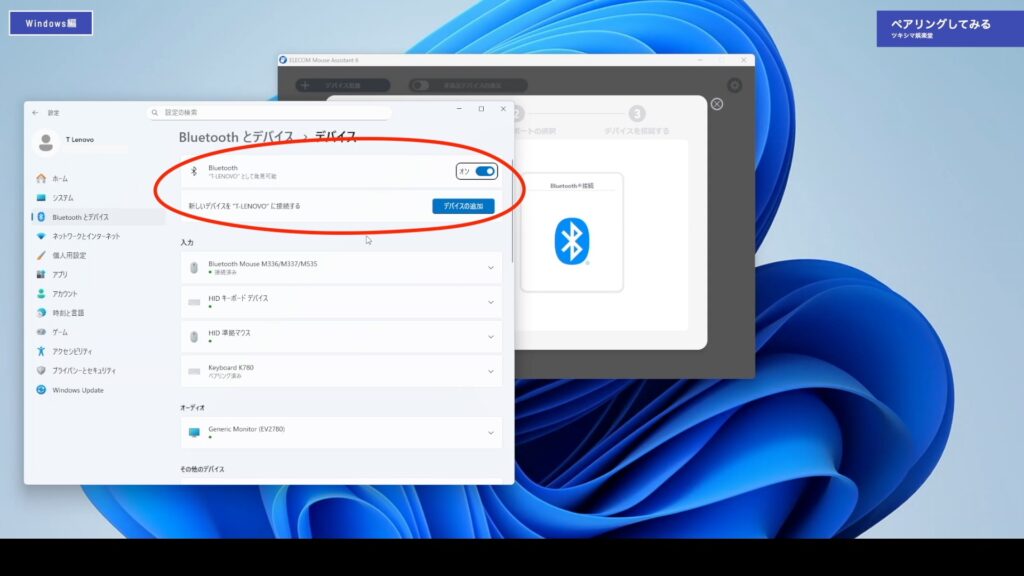The width and height of the screenshot is (1024, 576).
Task: Open アクセシビリティ settings
Action: tap(72, 351)
